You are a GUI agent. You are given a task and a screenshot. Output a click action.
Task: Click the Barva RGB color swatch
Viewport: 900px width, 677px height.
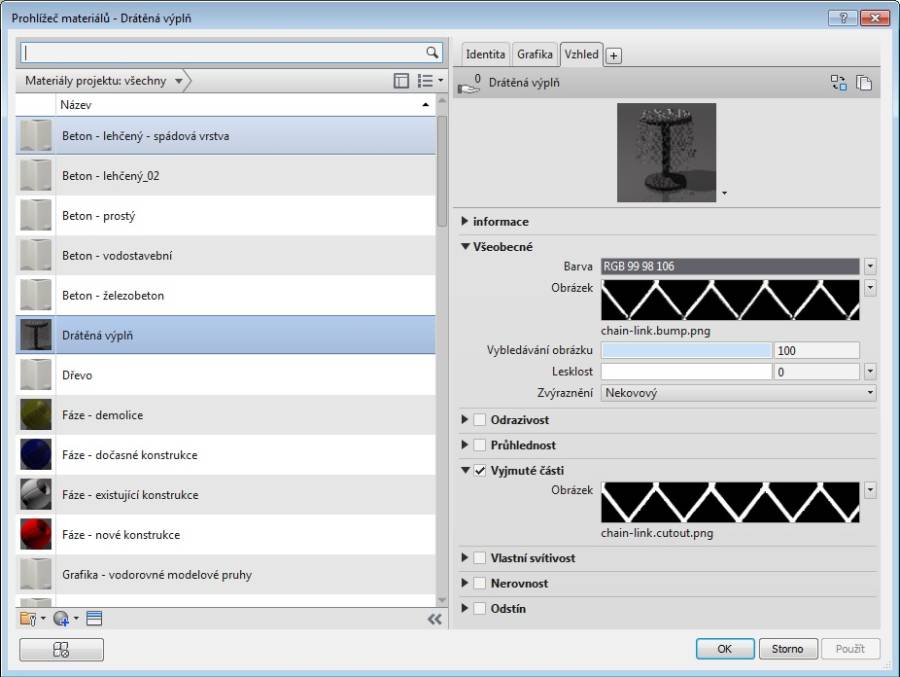pos(729,266)
